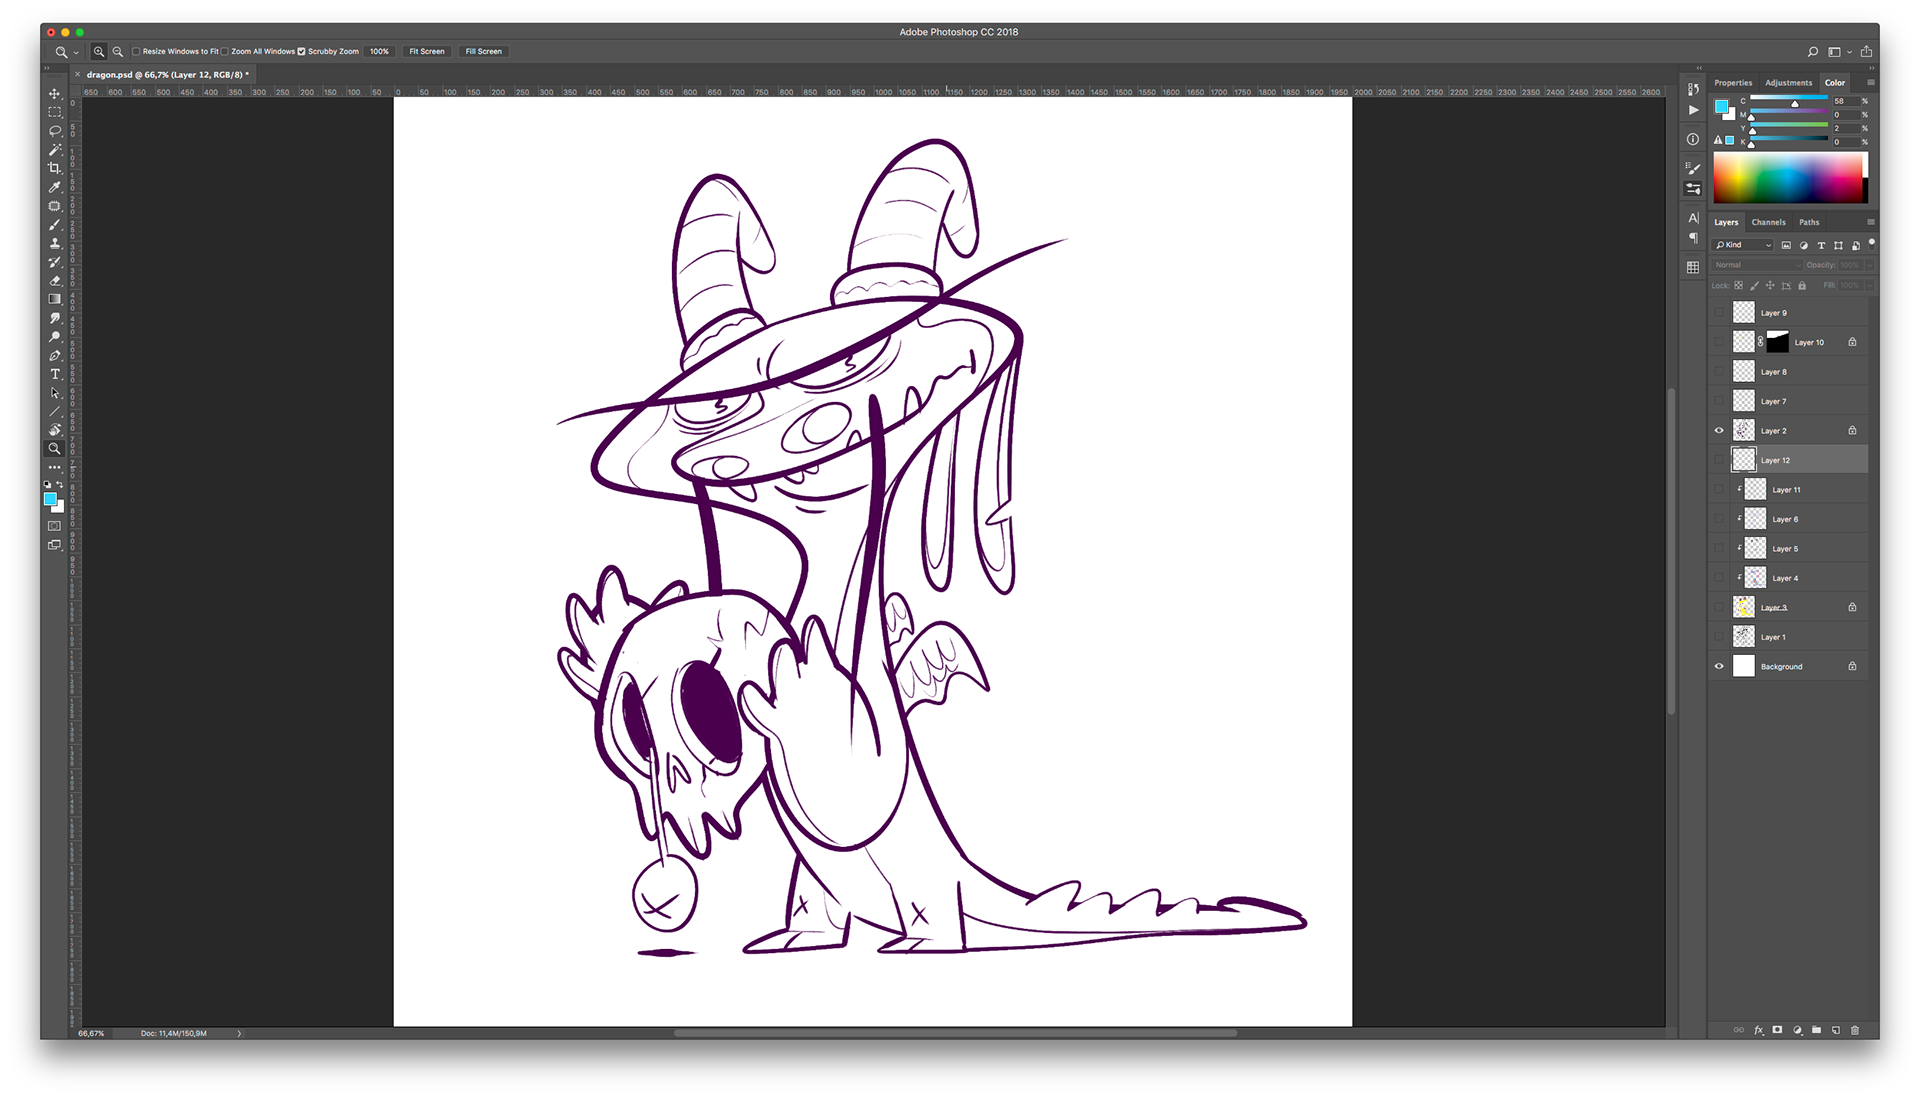This screenshot has width=1920, height=1097.
Task: Click the delete layer trash icon
Action: point(1855,1030)
